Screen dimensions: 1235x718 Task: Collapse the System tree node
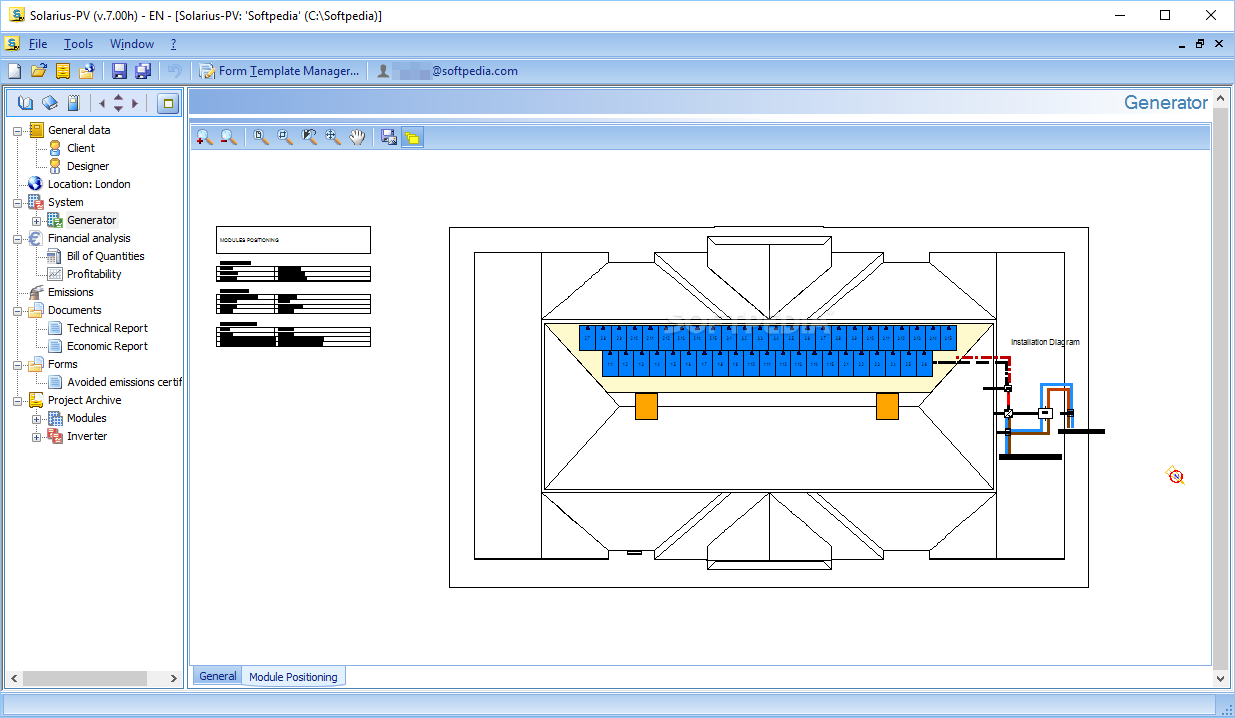(x=17, y=202)
